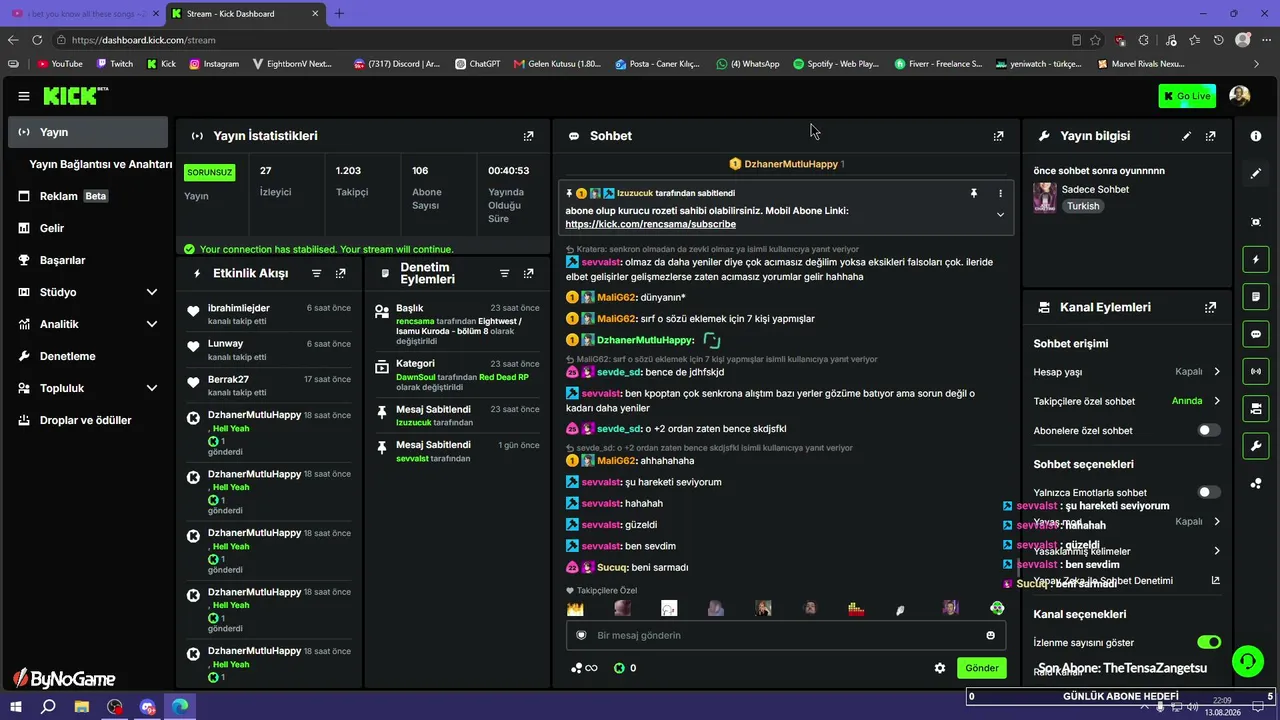
Task: Open the Windows Start menu
Action: pyautogui.click(x=17, y=706)
